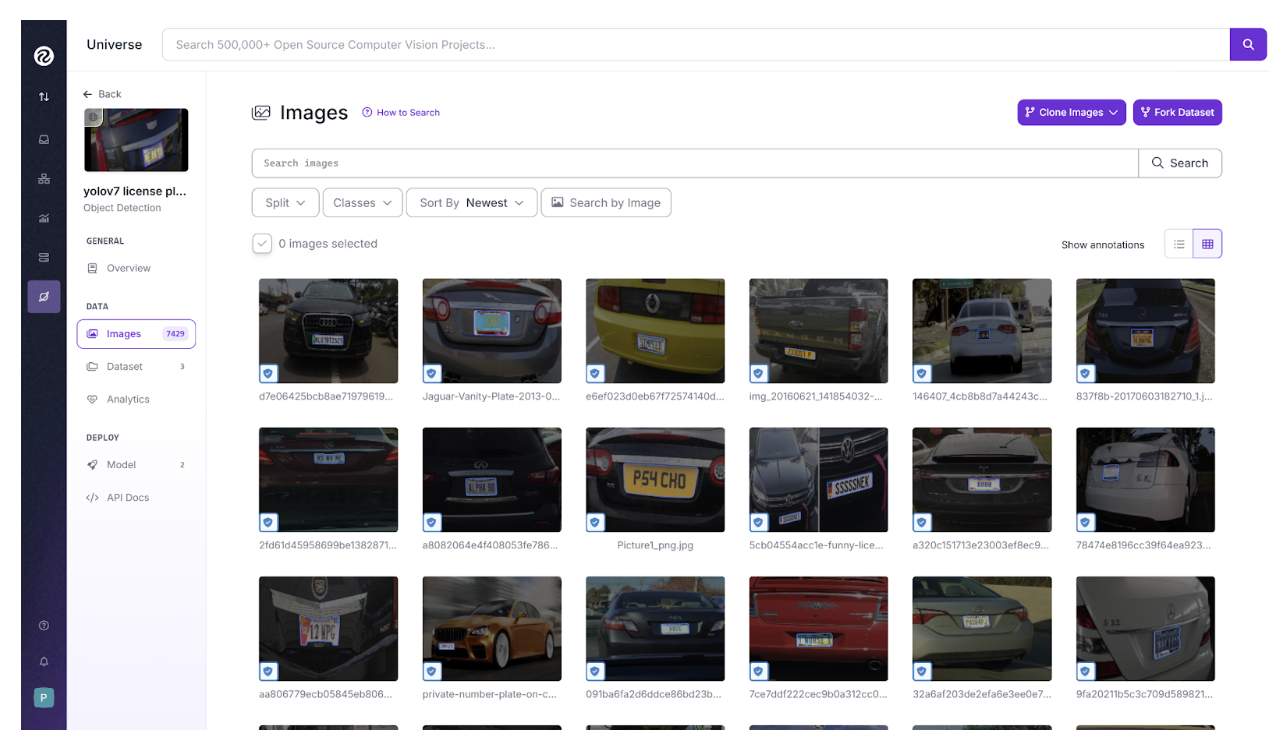
Task: Toggle the select-all images checkbox
Action: [x=262, y=243]
